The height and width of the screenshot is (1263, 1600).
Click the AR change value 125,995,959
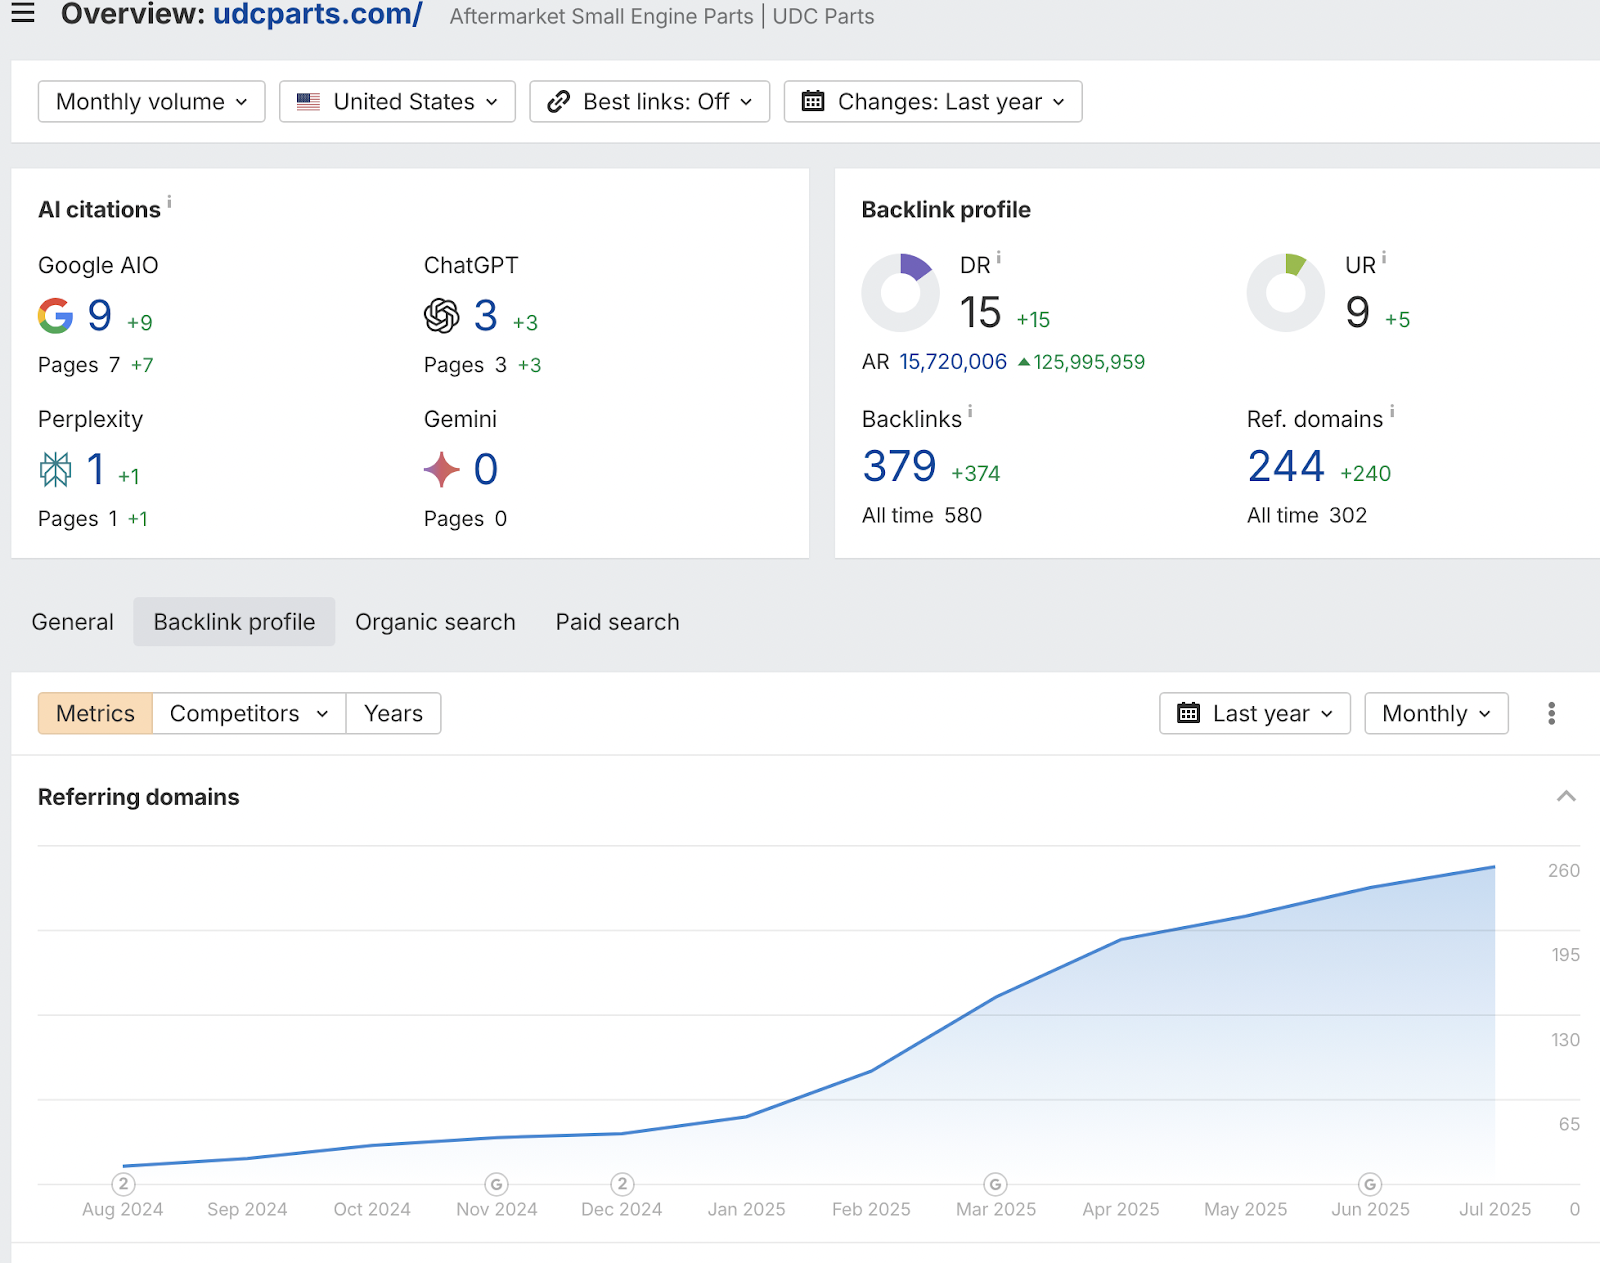click(x=1089, y=362)
